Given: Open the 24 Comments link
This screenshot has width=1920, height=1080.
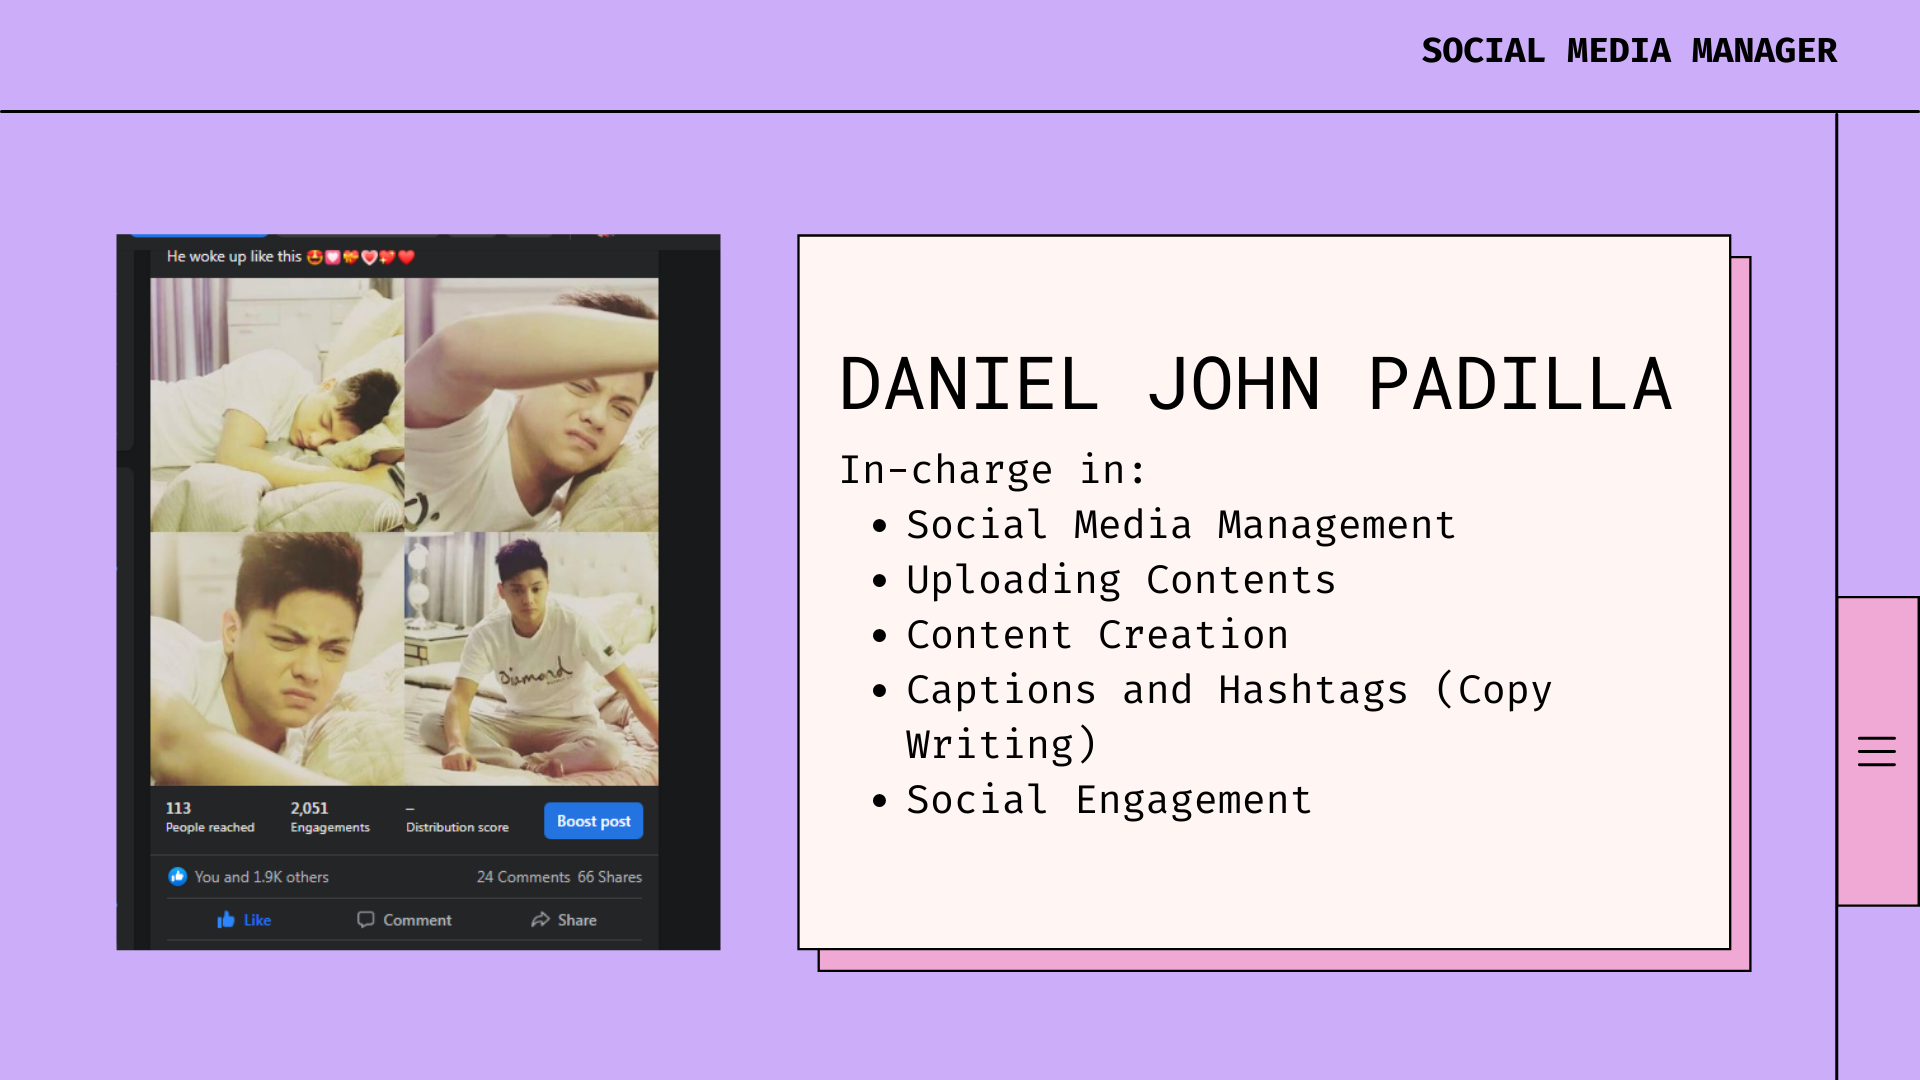Looking at the screenshot, I should (523, 877).
